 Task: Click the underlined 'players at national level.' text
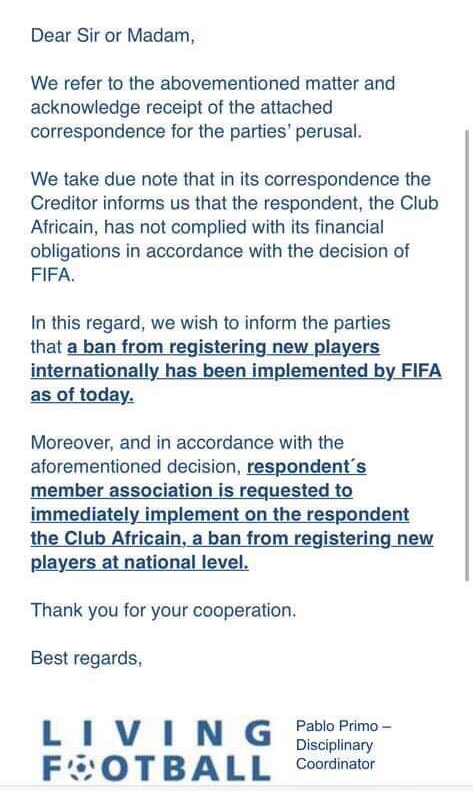140,562
